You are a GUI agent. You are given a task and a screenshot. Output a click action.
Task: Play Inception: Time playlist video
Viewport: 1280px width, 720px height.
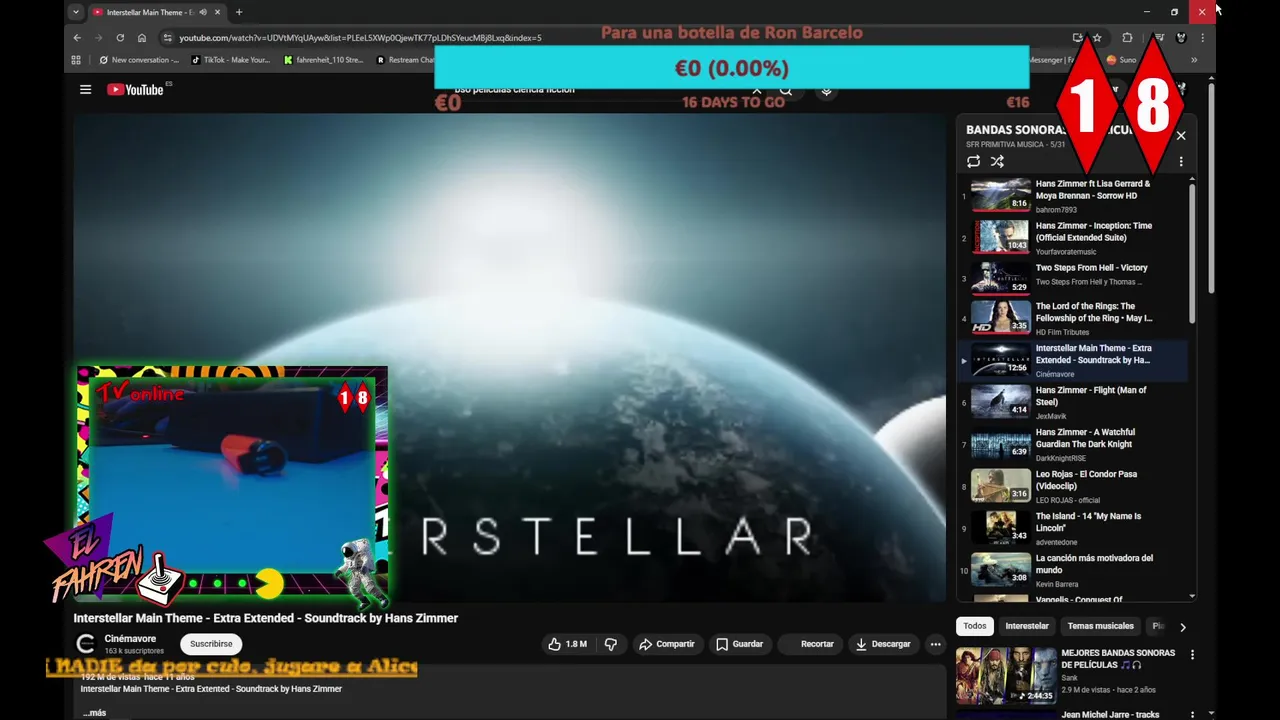(x=1072, y=238)
